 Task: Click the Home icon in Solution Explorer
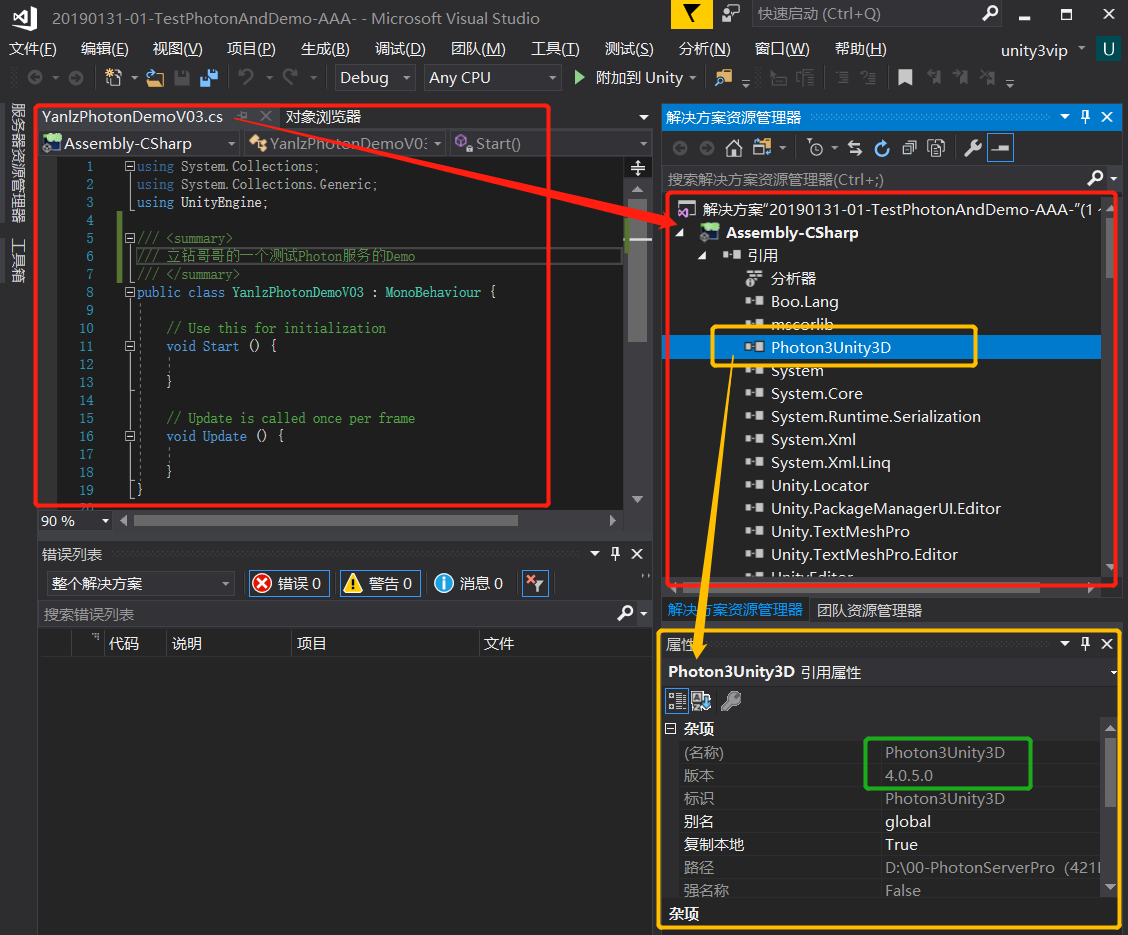(x=734, y=148)
